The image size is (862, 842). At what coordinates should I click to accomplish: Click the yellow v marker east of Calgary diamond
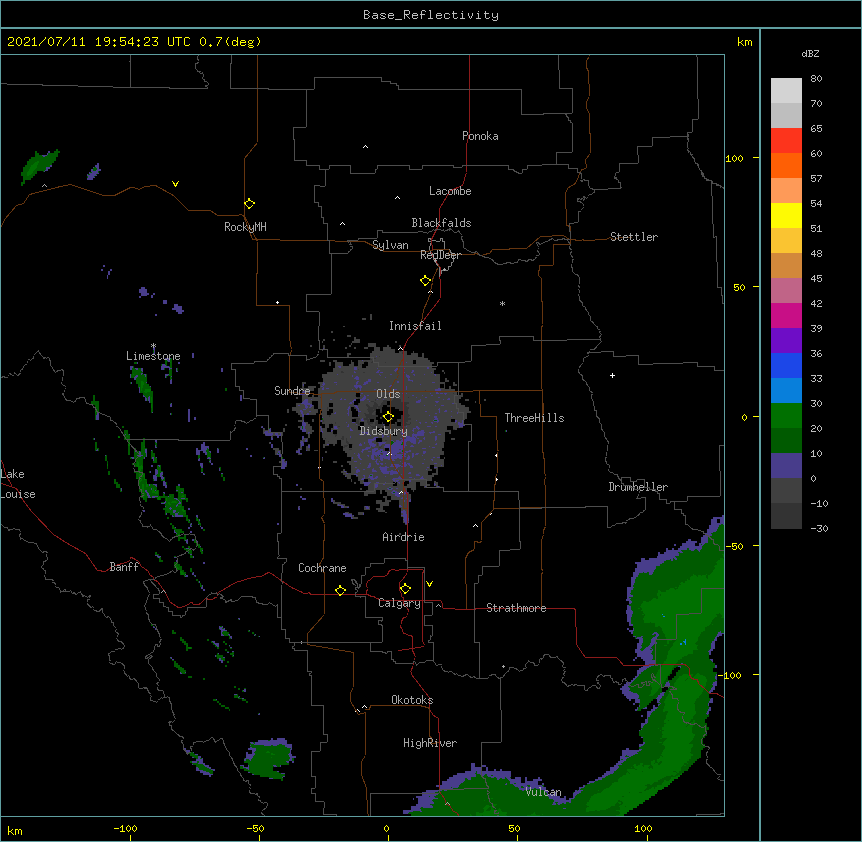coord(429,583)
